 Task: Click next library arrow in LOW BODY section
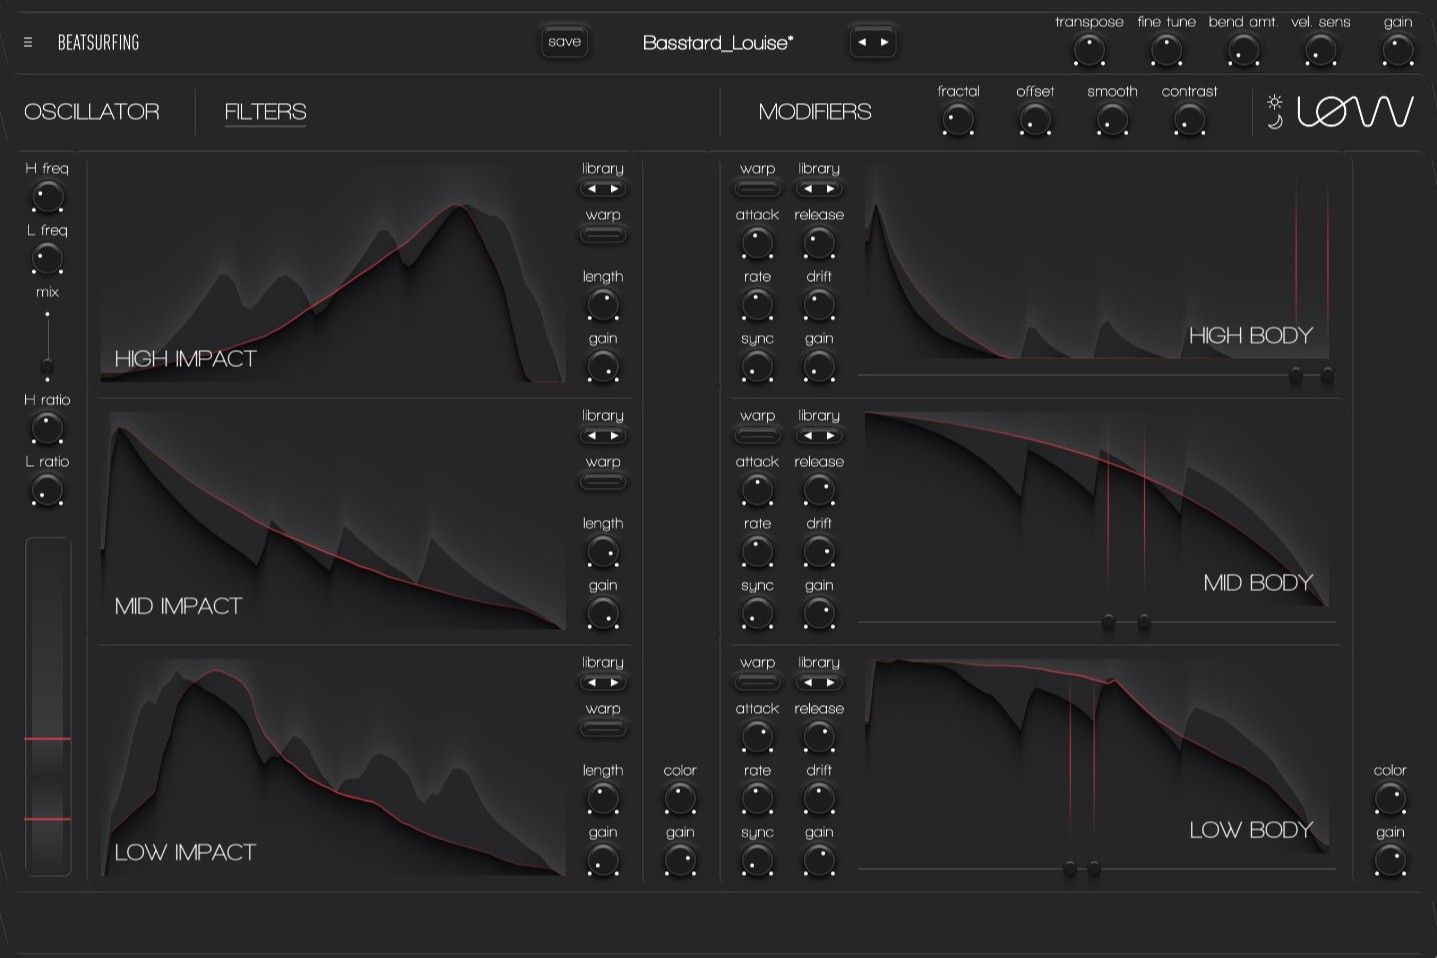coord(828,682)
